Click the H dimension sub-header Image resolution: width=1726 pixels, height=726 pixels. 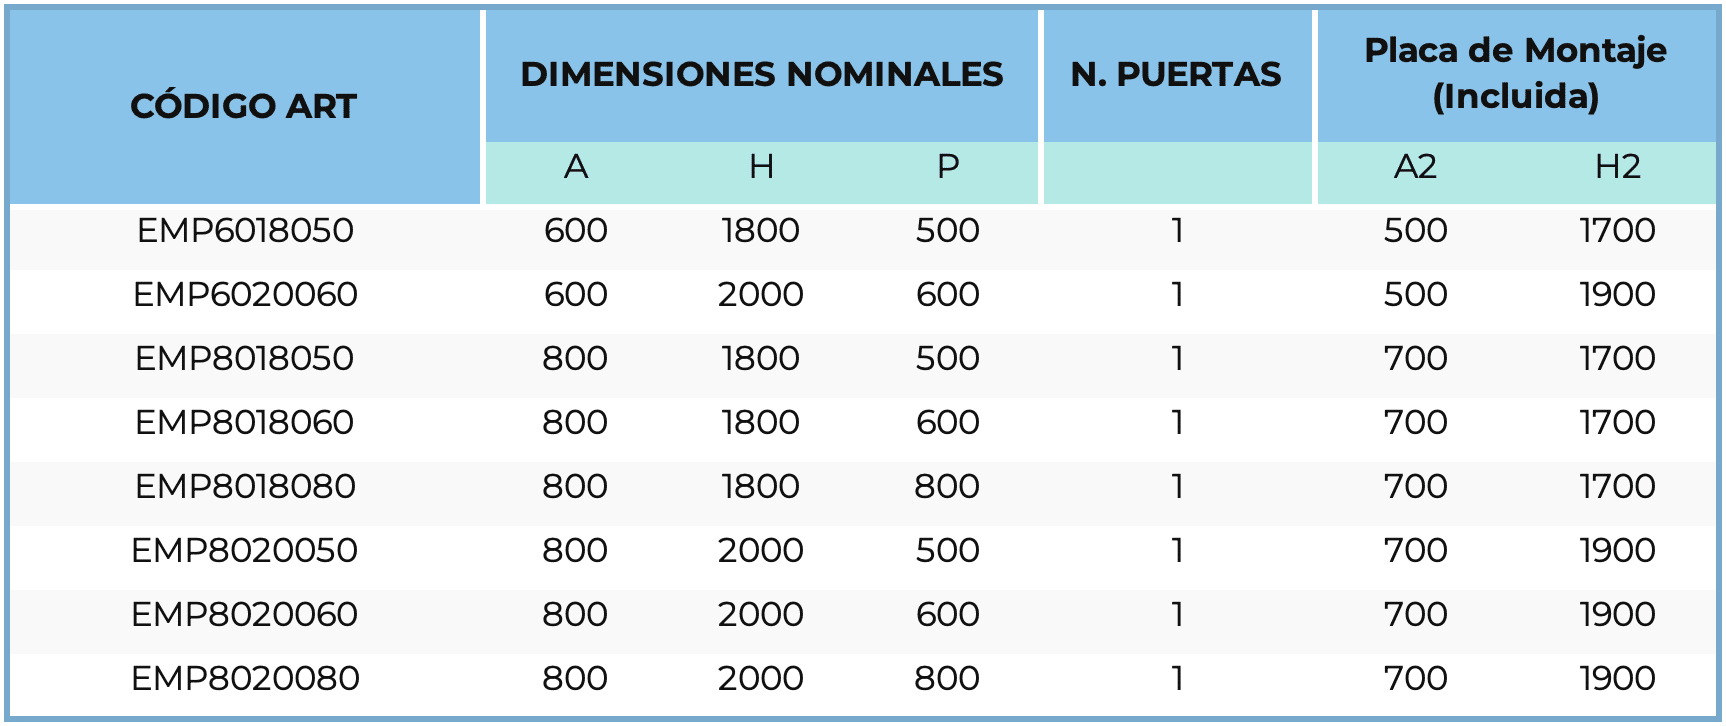pos(761,167)
